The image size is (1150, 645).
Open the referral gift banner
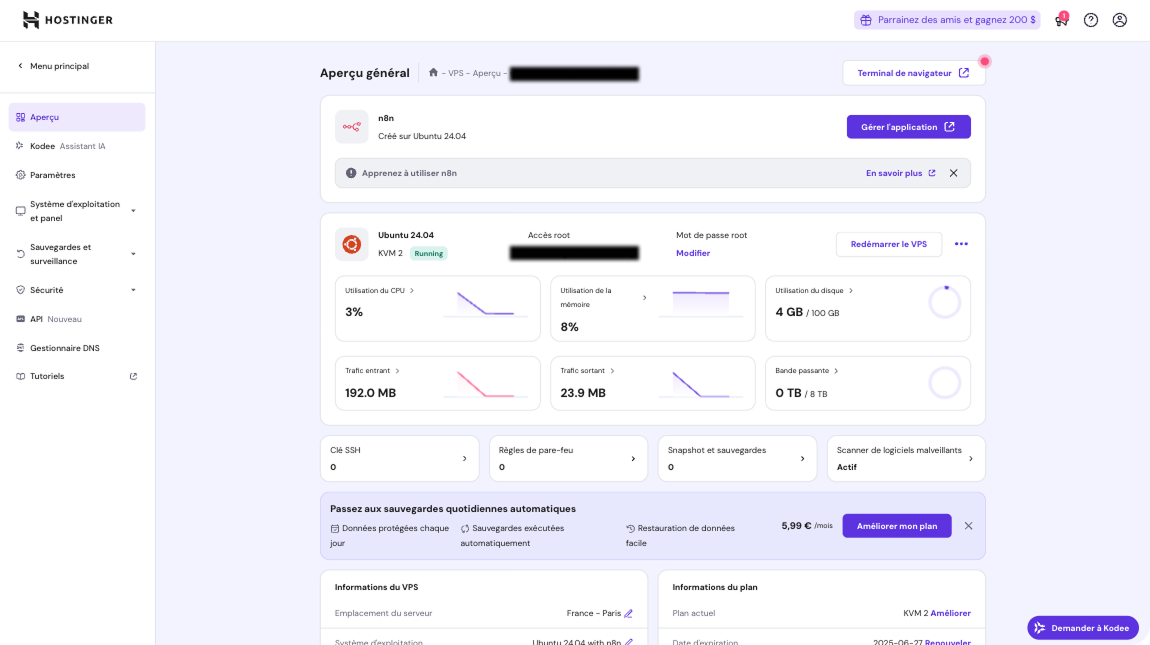[x=947, y=20]
